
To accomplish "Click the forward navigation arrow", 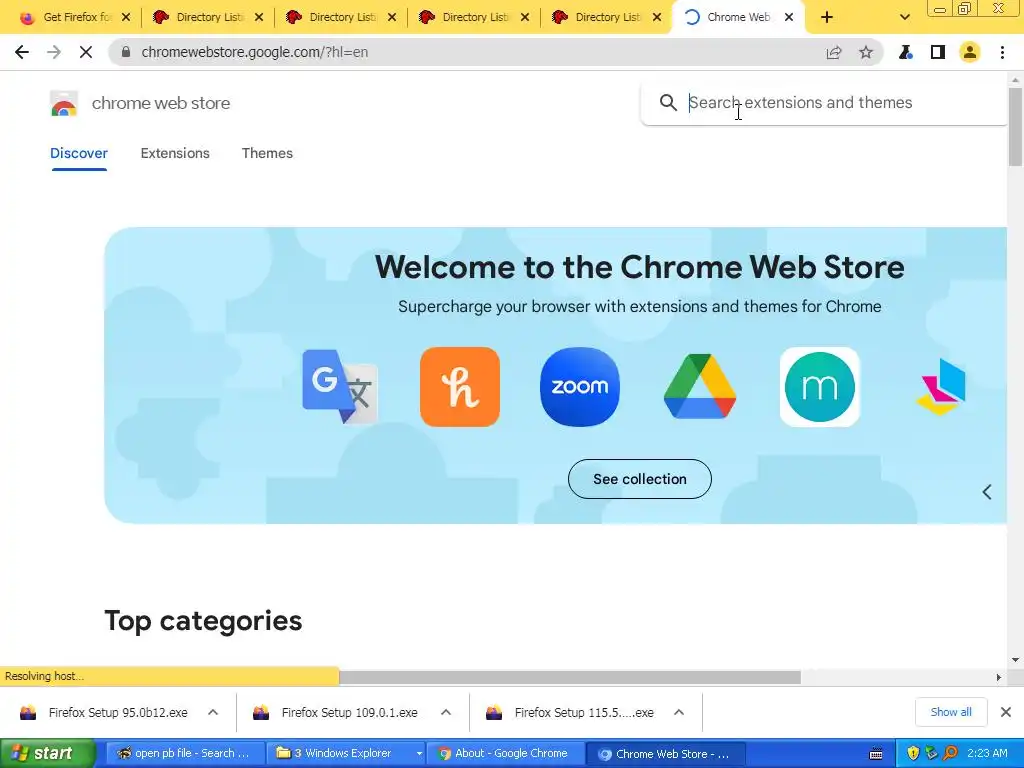I will 54,52.
